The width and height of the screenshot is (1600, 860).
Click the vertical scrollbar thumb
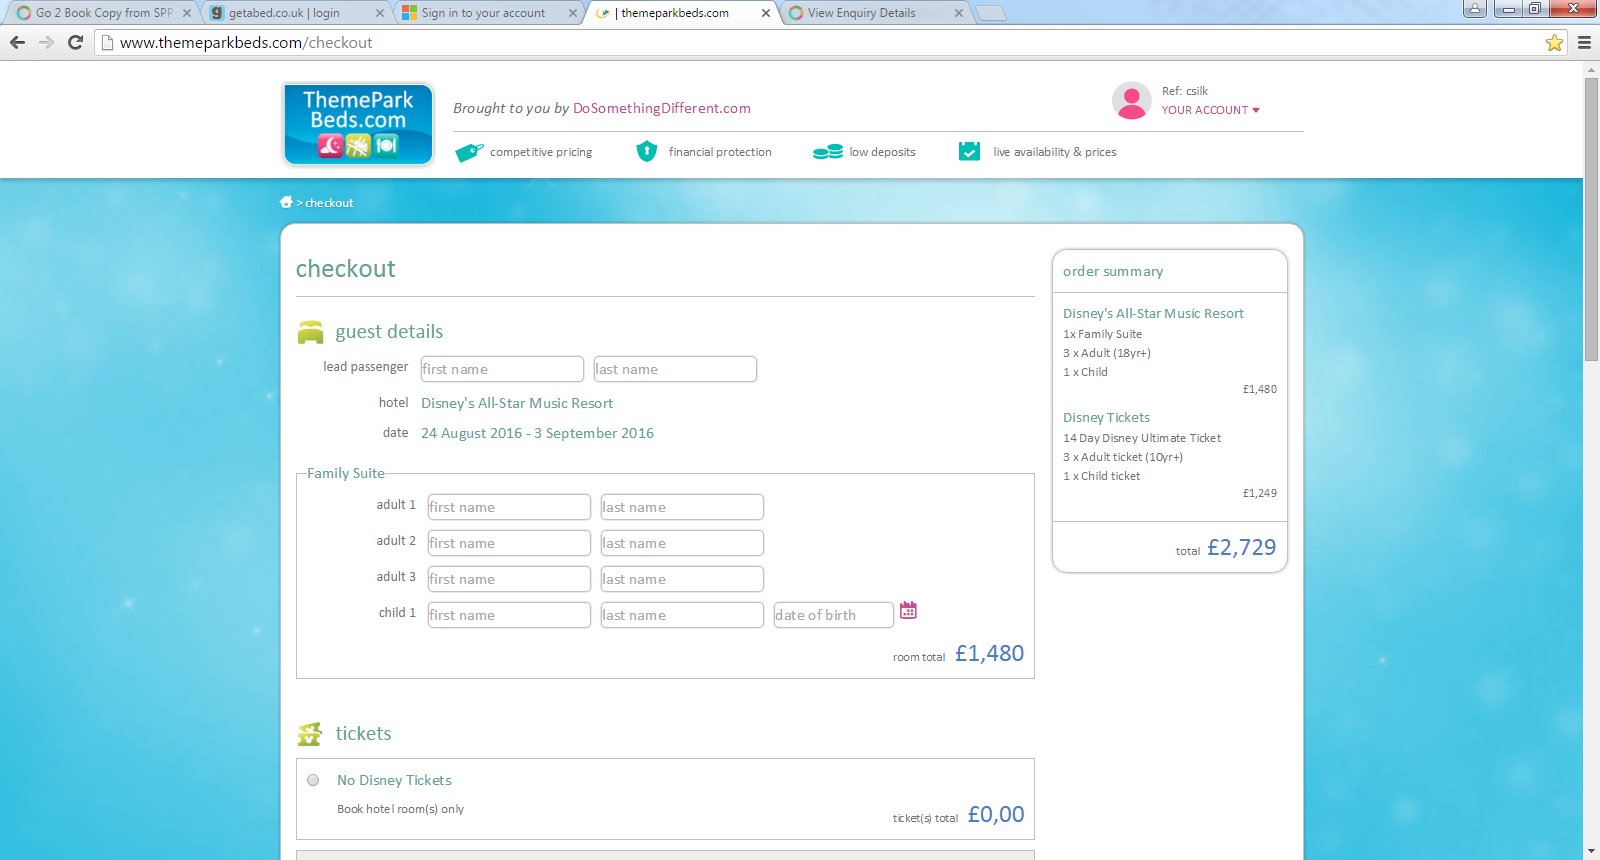[x=1591, y=219]
